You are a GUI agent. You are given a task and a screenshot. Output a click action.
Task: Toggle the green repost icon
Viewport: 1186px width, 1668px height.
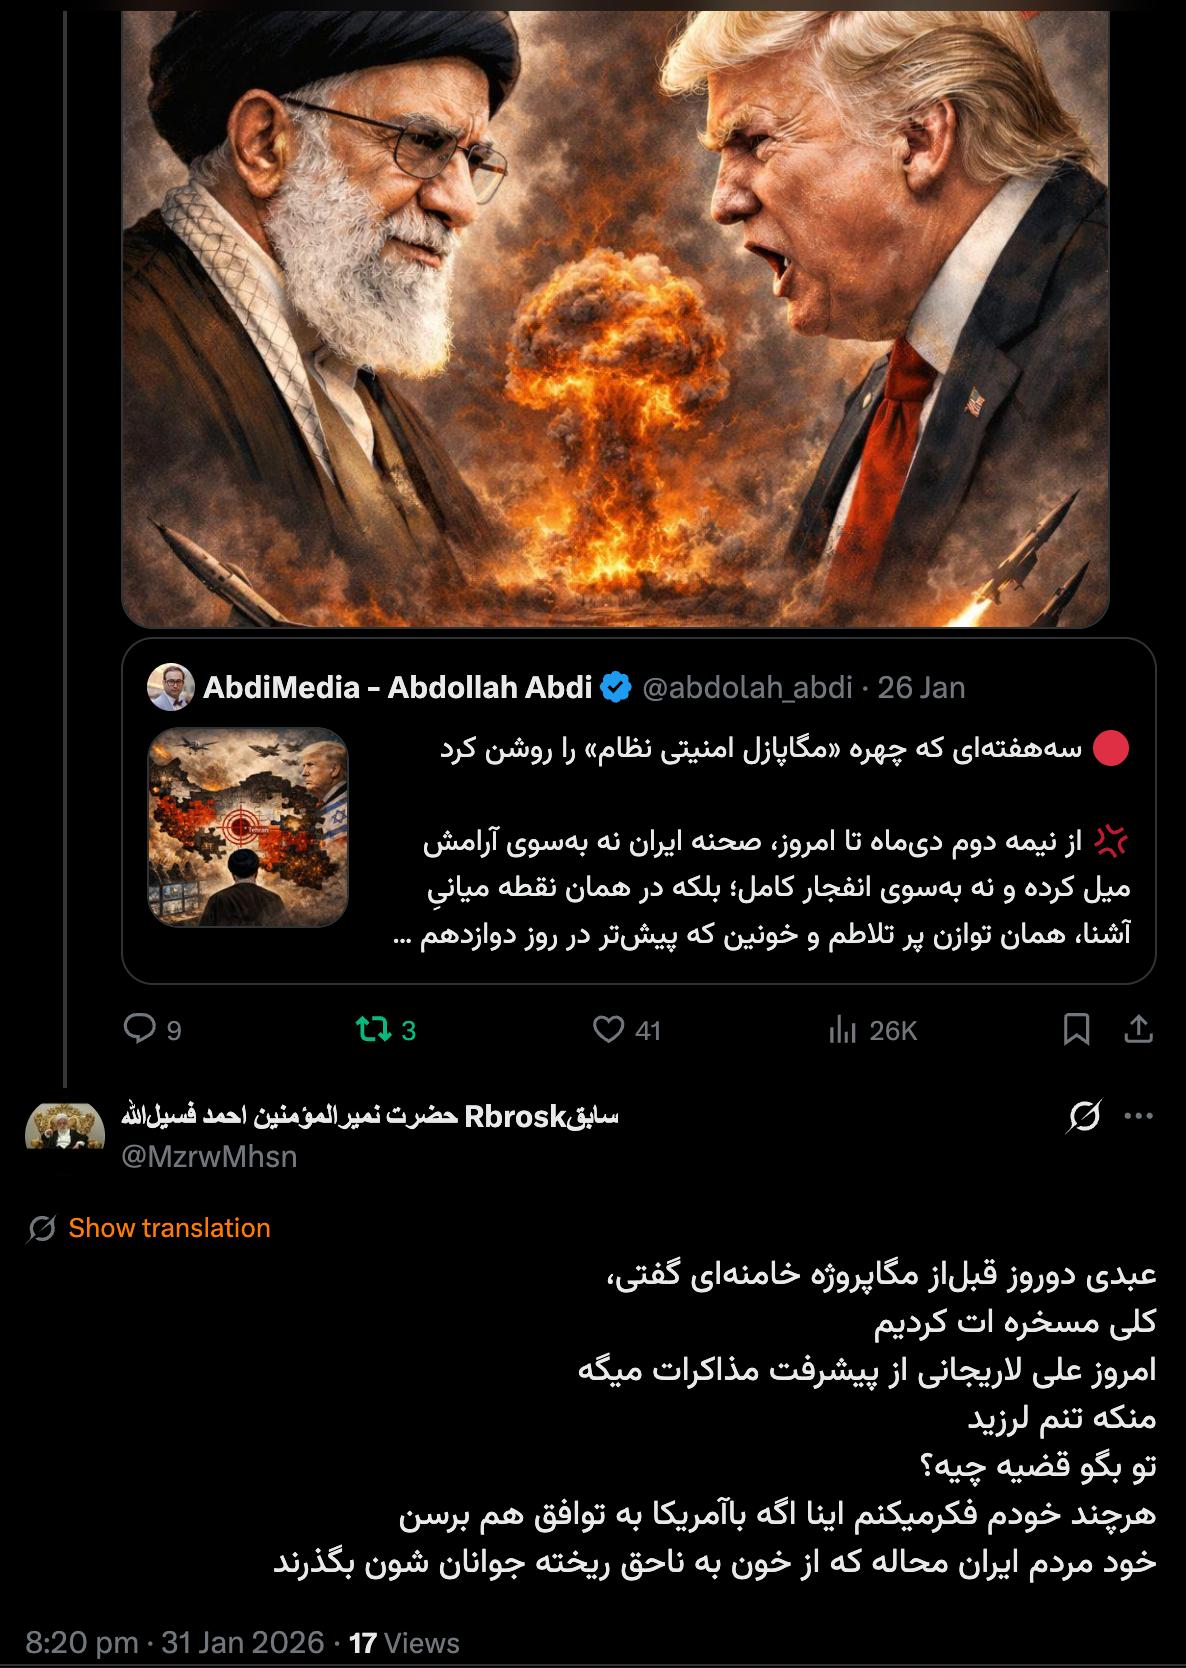[374, 1029]
